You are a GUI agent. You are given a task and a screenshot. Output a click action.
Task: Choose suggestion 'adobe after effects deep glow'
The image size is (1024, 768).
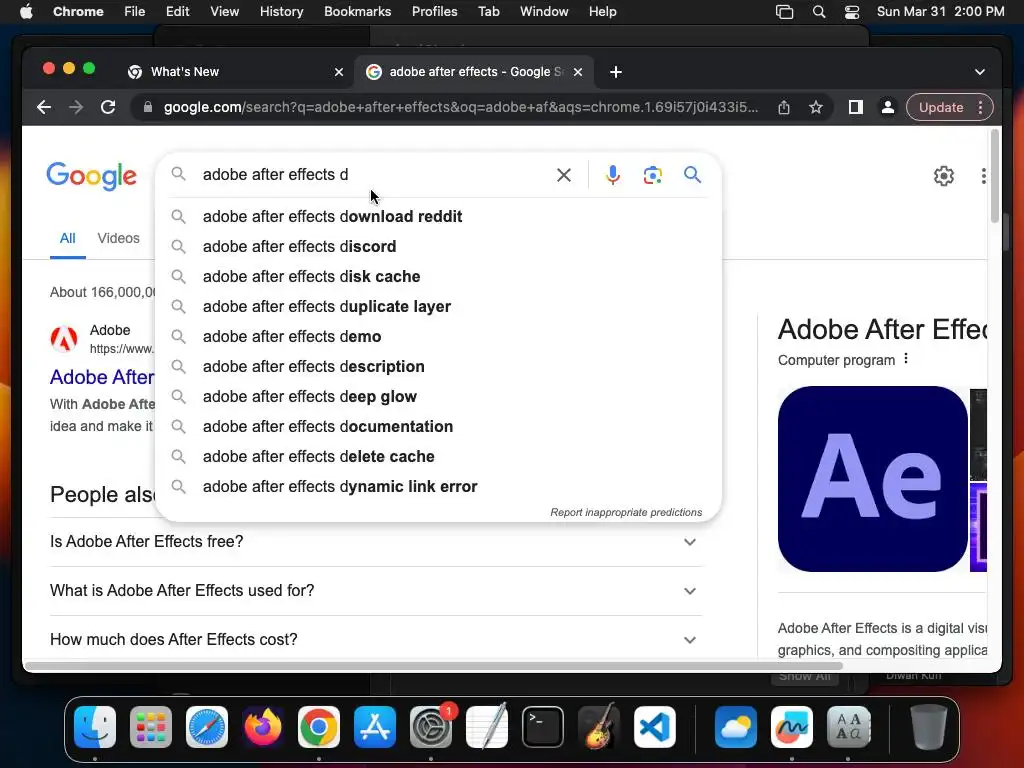tap(438, 396)
